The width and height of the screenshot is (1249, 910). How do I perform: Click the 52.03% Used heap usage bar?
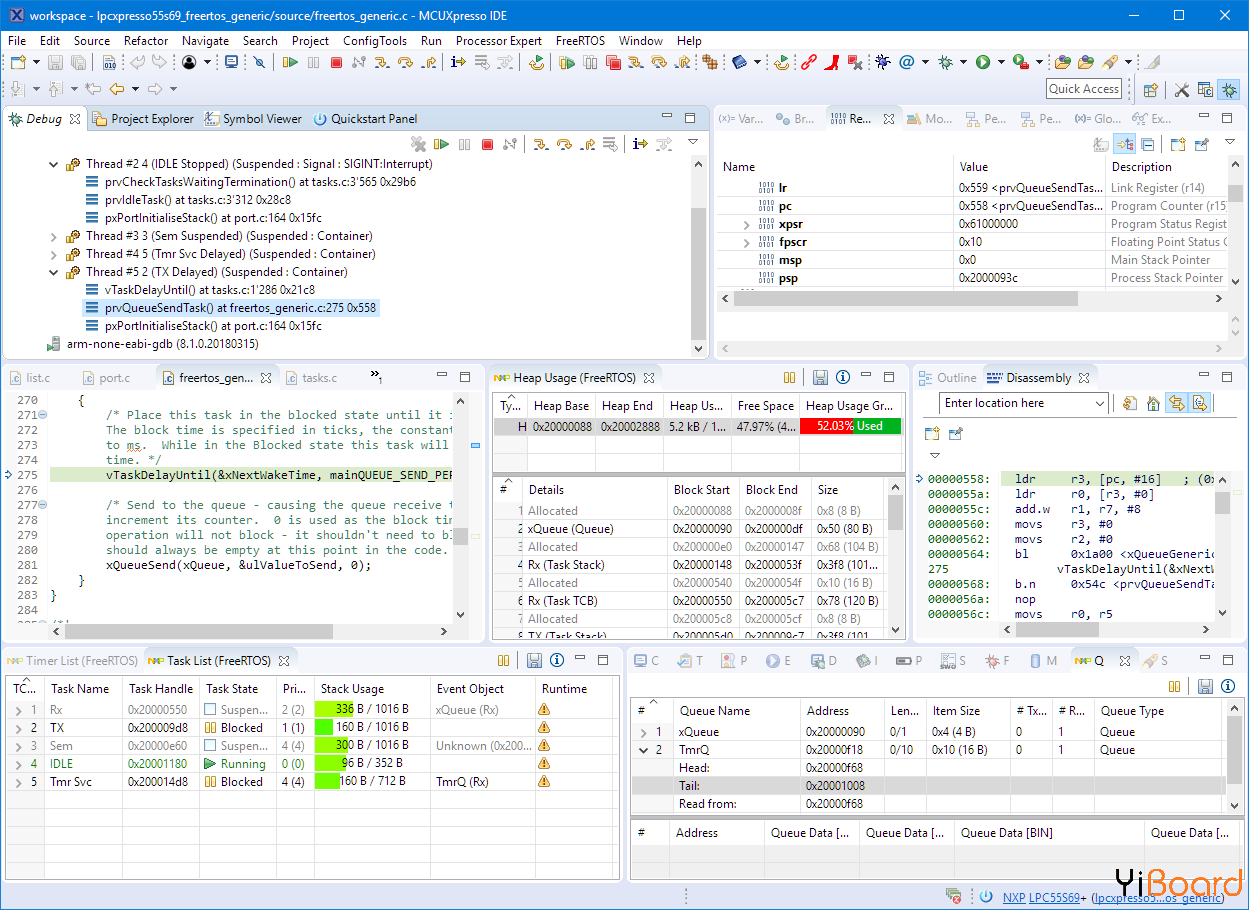(x=849, y=426)
